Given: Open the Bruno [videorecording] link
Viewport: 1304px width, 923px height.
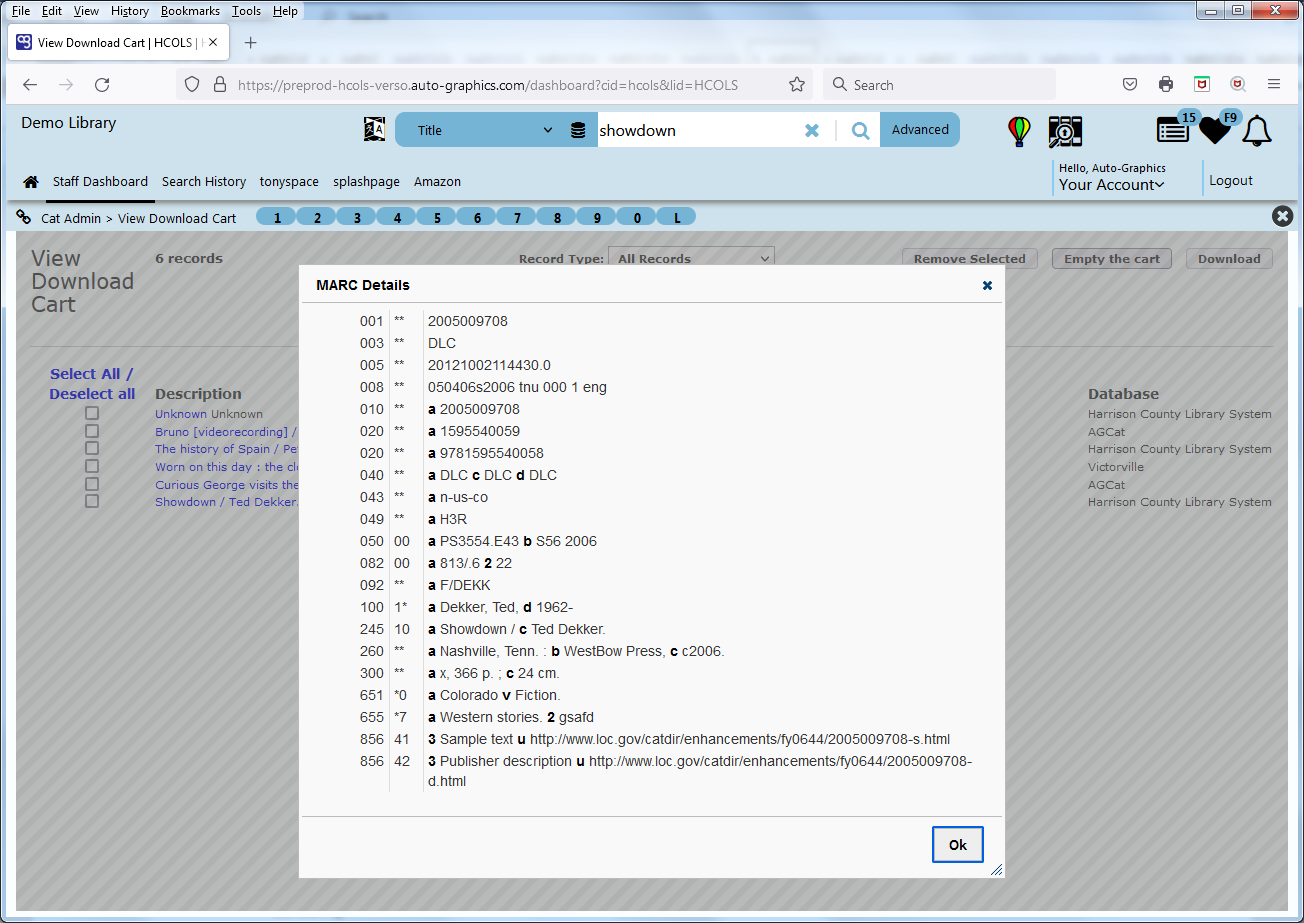Looking at the screenshot, I should pos(227,432).
